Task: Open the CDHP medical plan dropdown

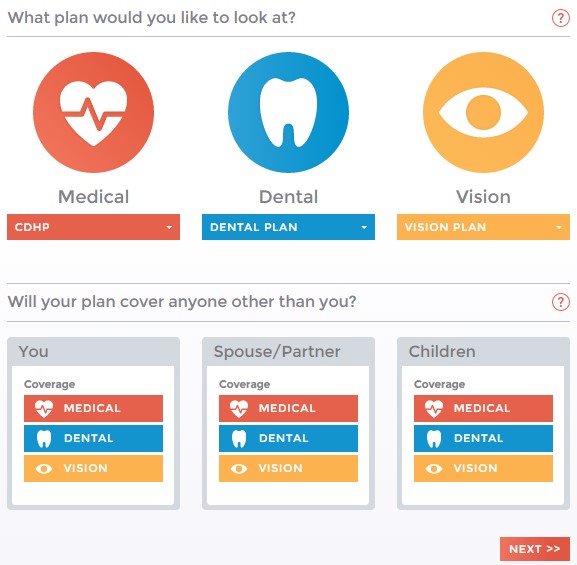Action: (93, 227)
